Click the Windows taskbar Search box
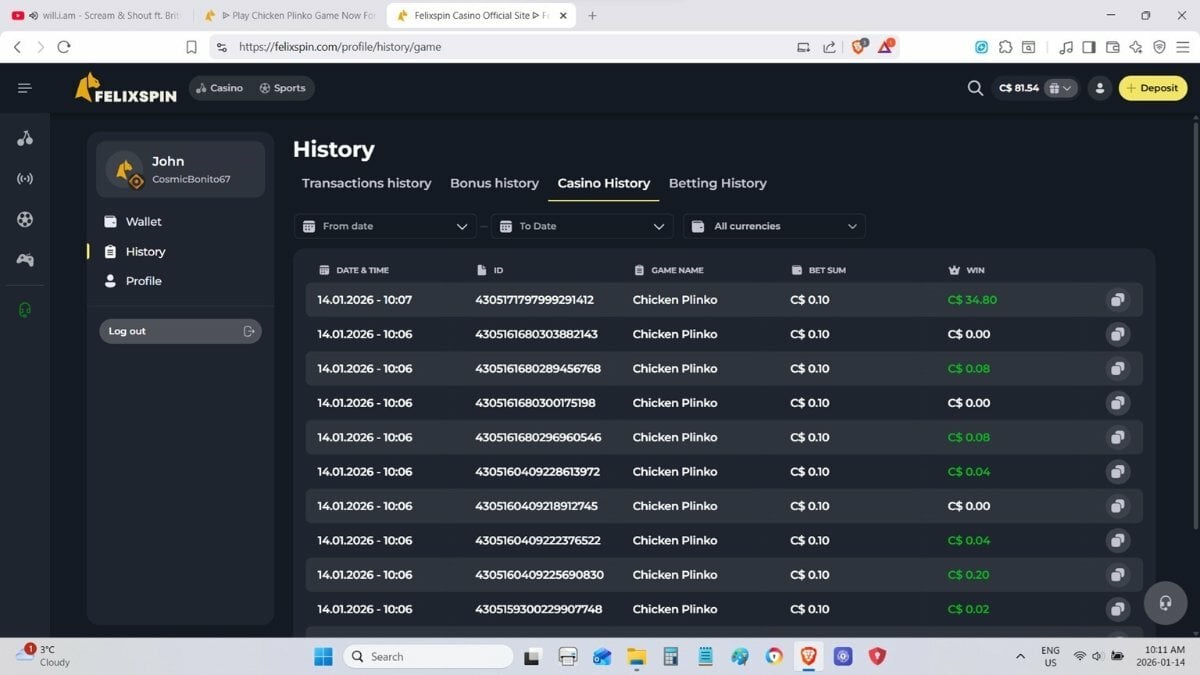The height and width of the screenshot is (675, 1200). (x=428, y=656)
